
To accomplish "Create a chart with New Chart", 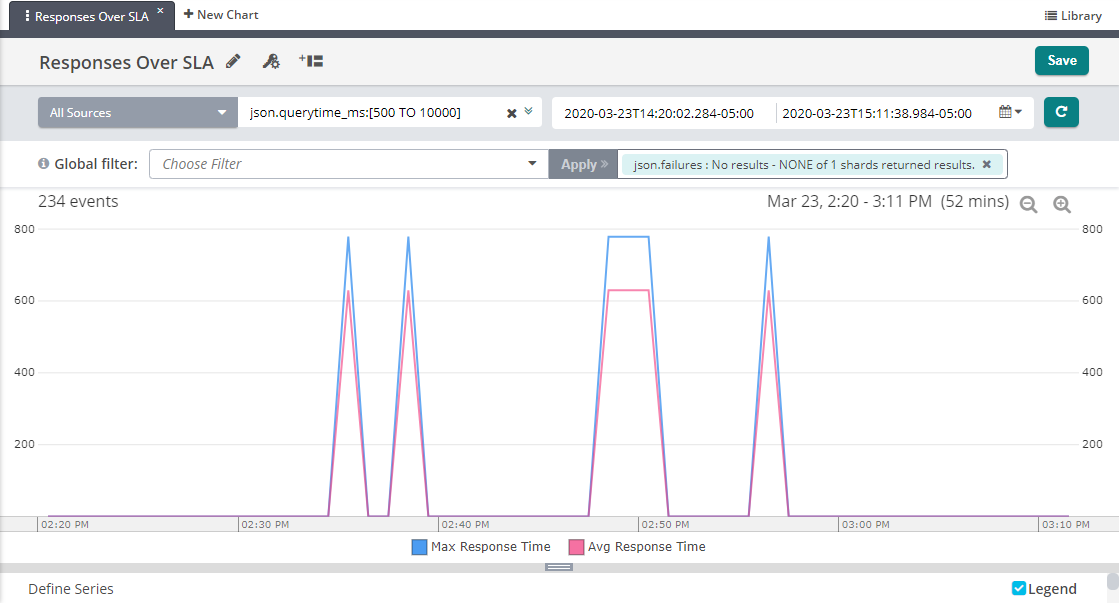I will coord(221,14).
